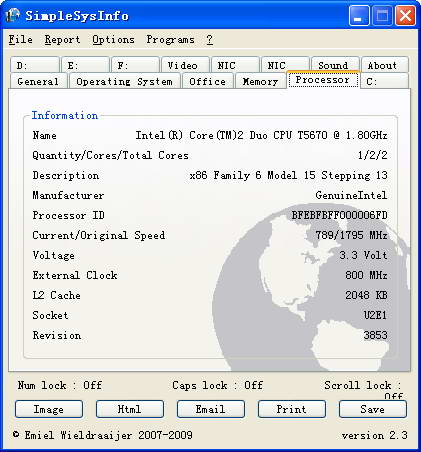Viewport: 421px width, 452px height.
Task: Switch to the E: drive tab
Action: (x=85, y=65)
